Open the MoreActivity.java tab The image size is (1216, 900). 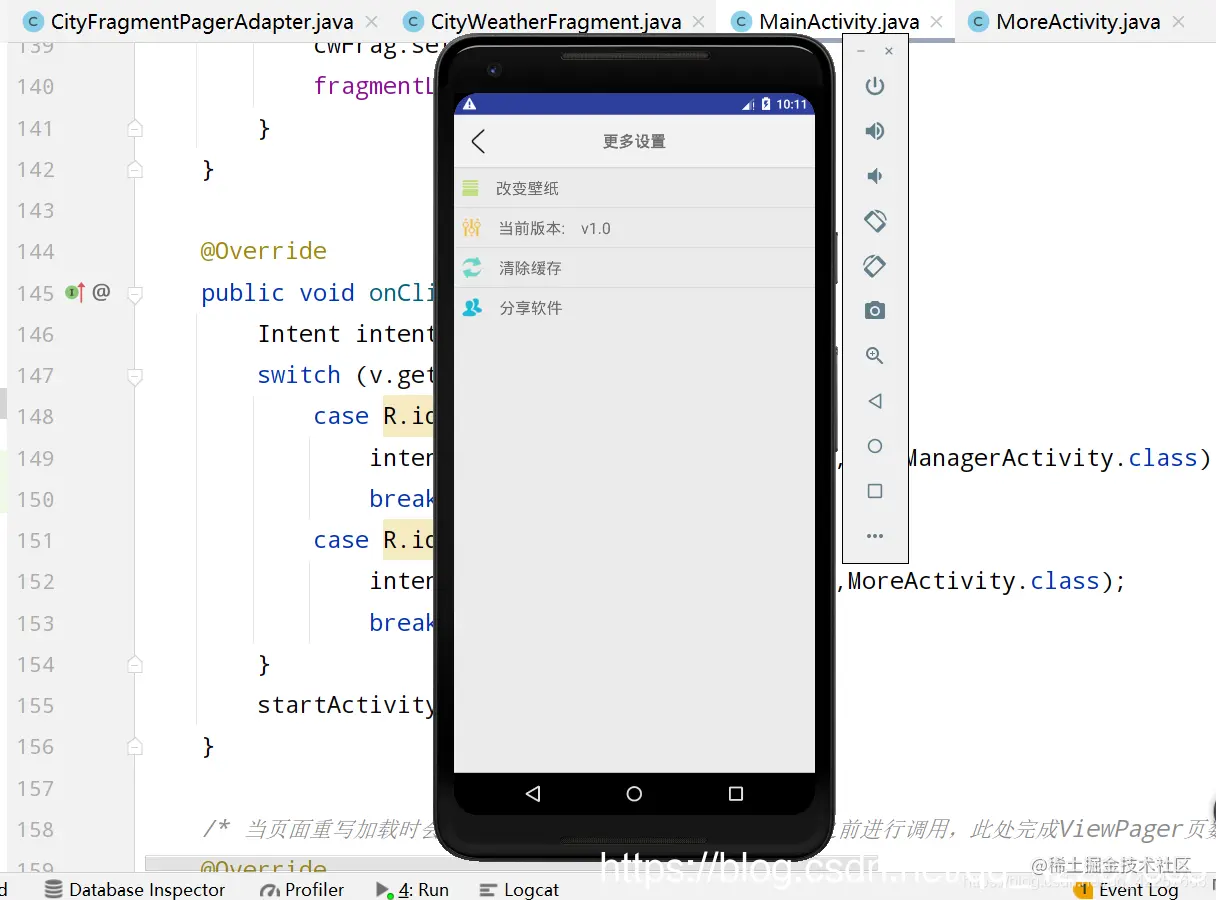(x=1078, y=22)
